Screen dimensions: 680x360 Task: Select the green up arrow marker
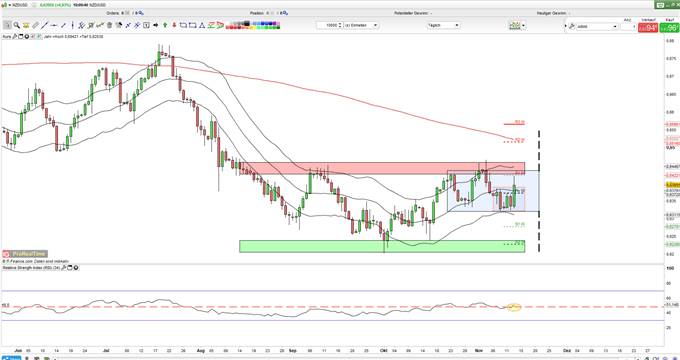click(165, 25)
